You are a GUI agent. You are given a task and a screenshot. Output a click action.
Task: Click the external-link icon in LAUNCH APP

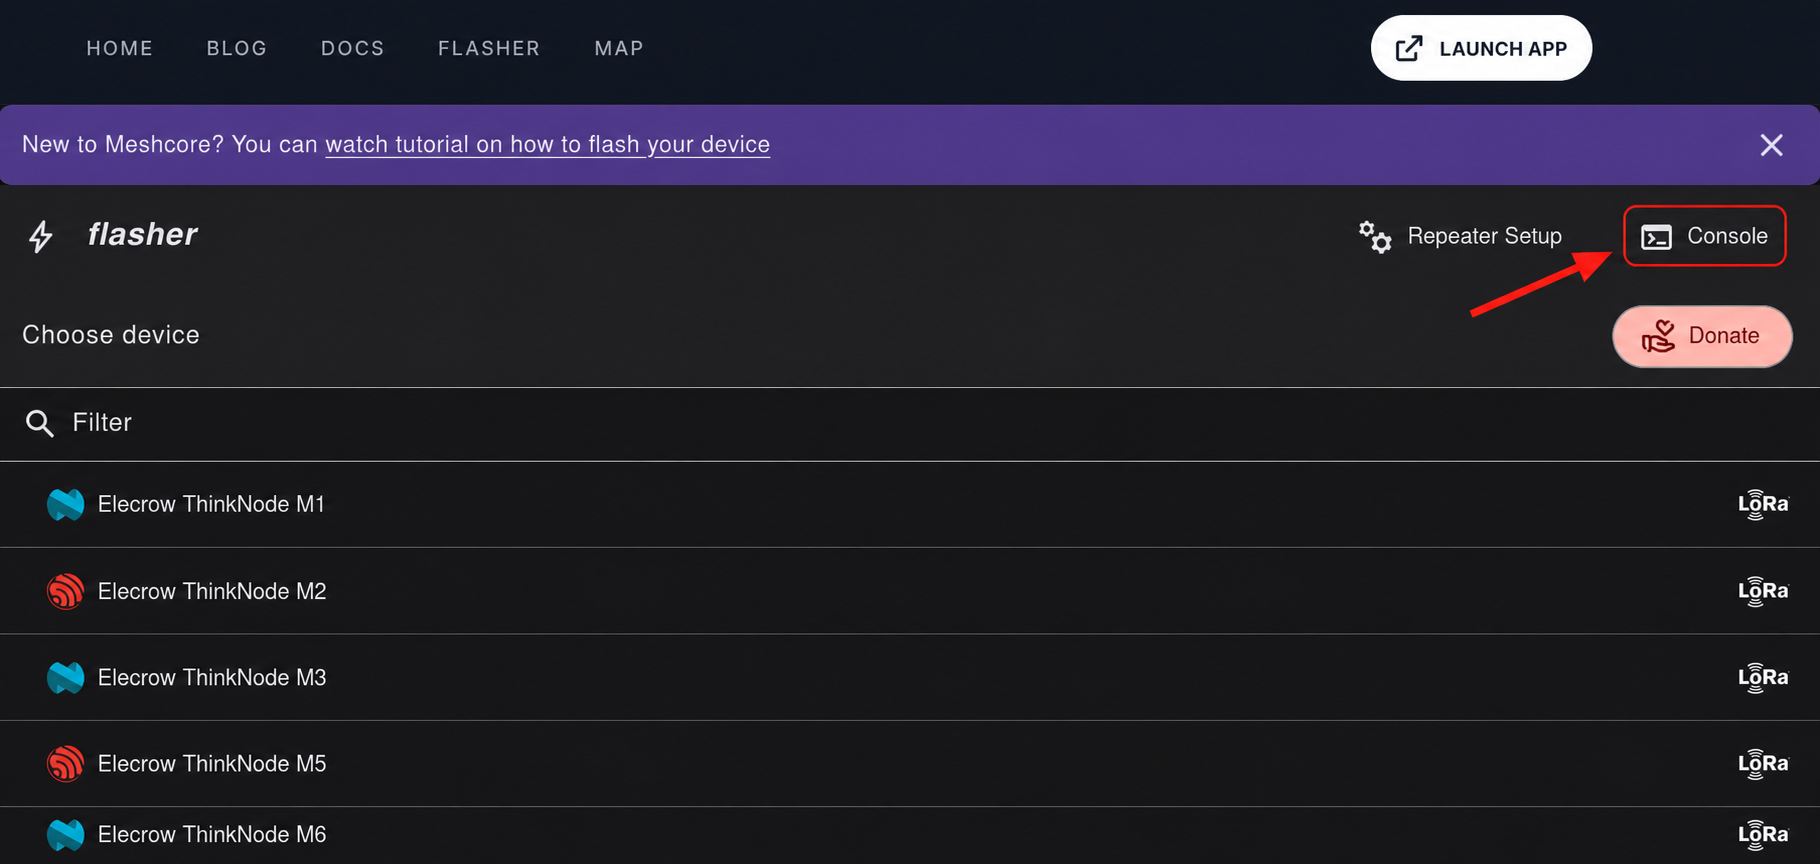[1409, 48]
